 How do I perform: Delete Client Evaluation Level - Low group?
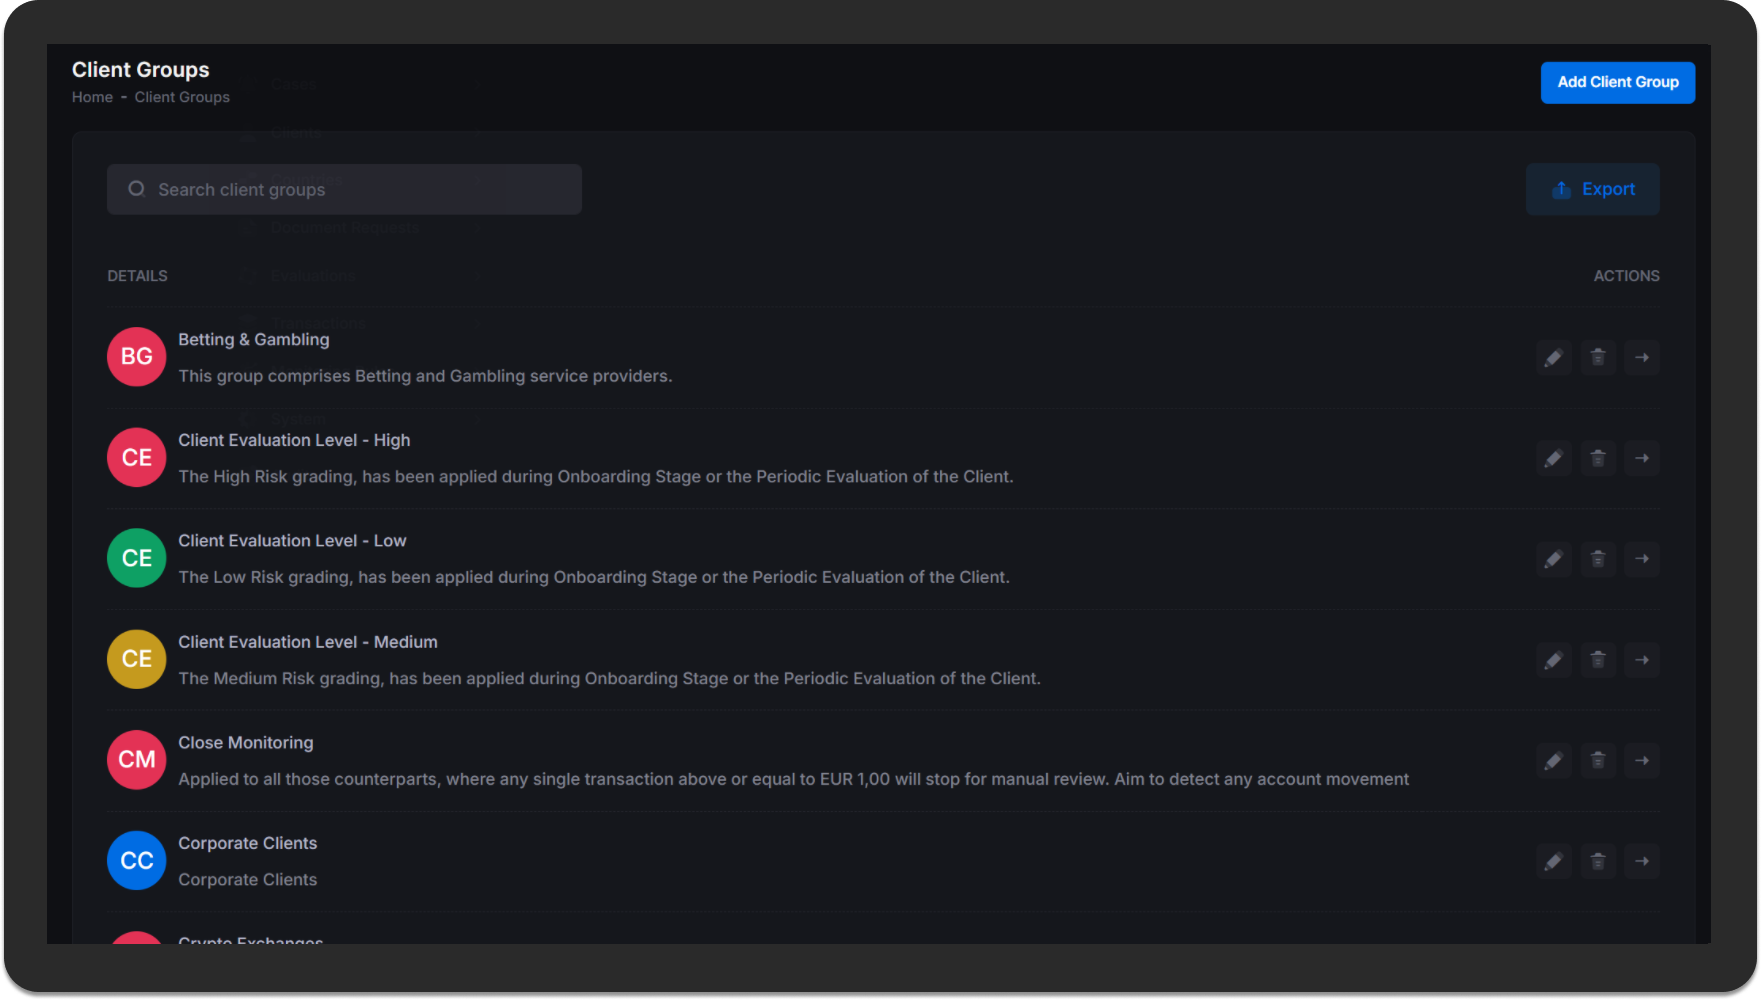[x=1598, y=559]
